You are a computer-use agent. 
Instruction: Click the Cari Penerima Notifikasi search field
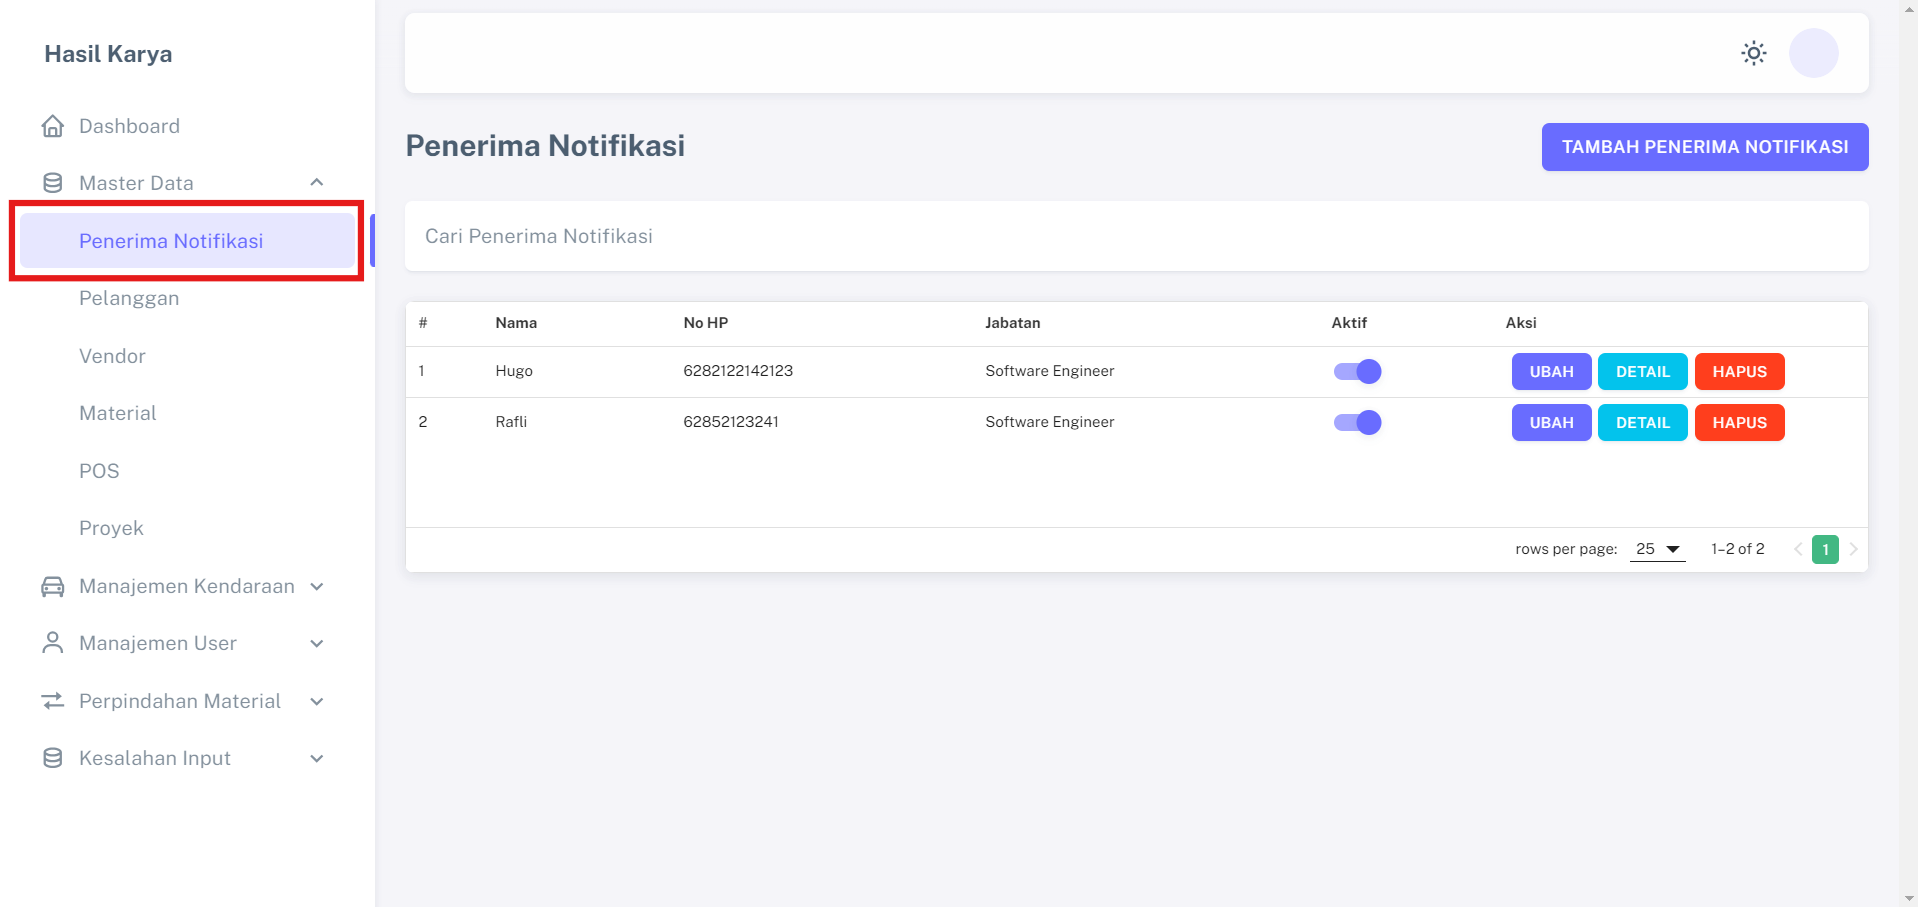pyautogui.click(x=1136, y=236)
